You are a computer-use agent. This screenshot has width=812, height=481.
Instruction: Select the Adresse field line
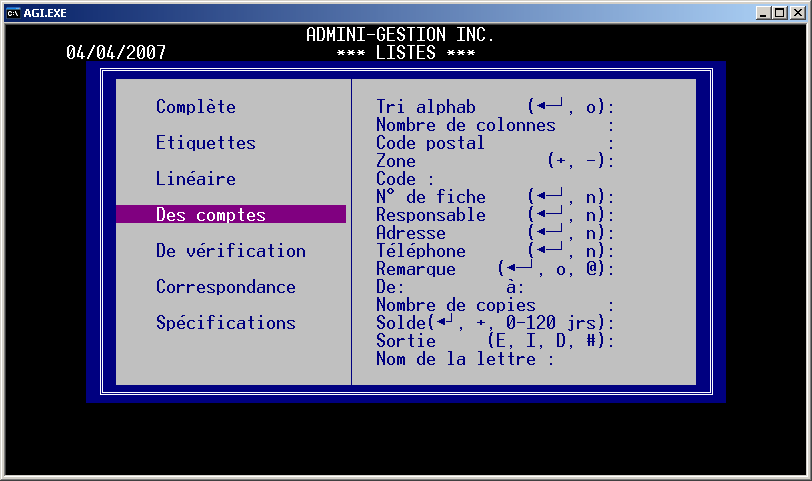pyautogui.click(x=495, y=232)
